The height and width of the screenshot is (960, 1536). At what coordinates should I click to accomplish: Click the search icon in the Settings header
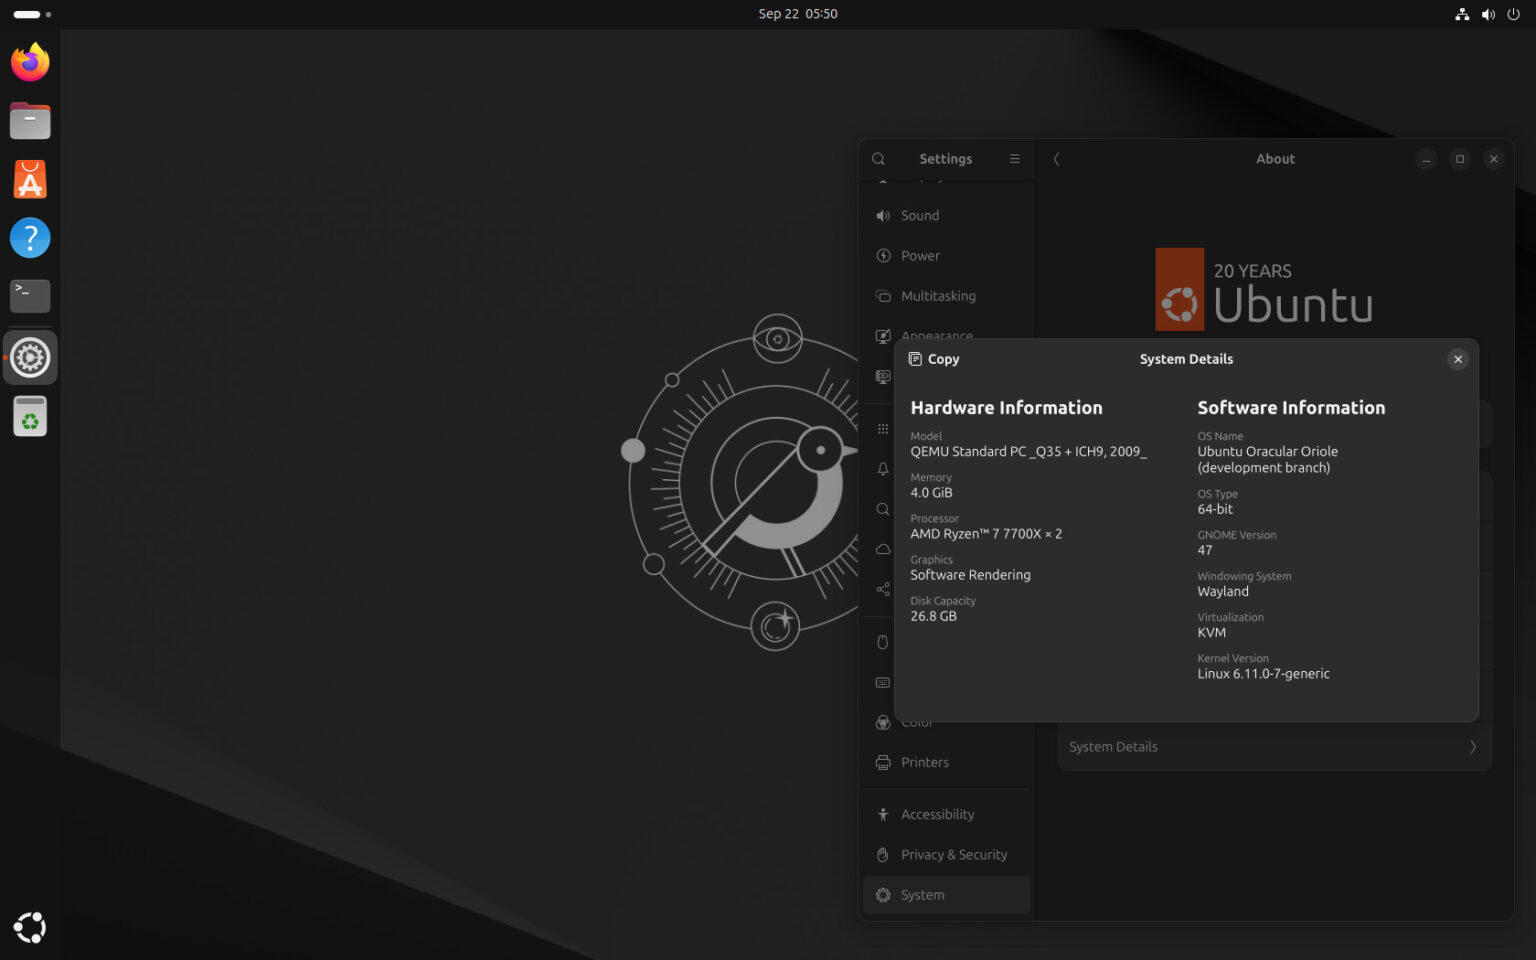(878, 159)
